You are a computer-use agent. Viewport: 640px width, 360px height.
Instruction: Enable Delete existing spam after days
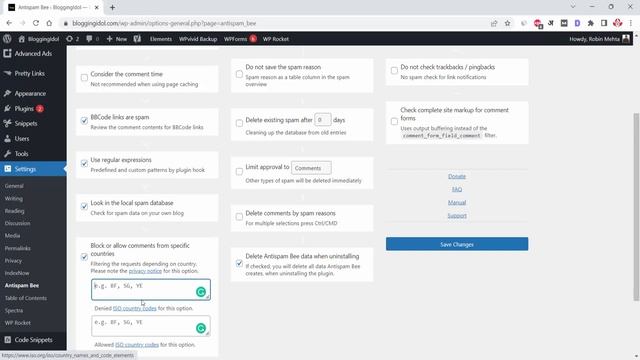(239, 123)
